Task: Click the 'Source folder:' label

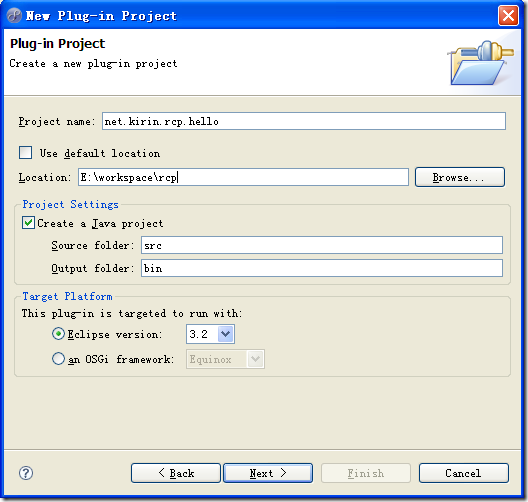Action: [x=93, y=245]
